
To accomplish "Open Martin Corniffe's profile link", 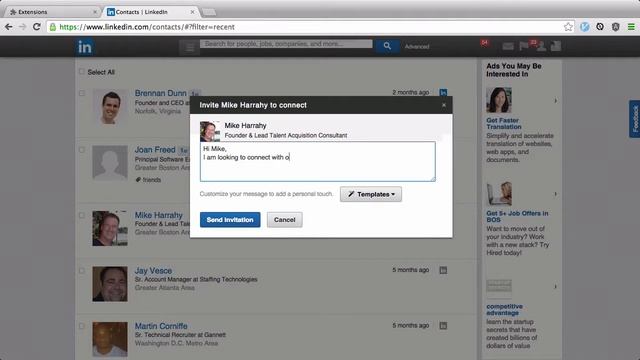I will click(161, 326).
